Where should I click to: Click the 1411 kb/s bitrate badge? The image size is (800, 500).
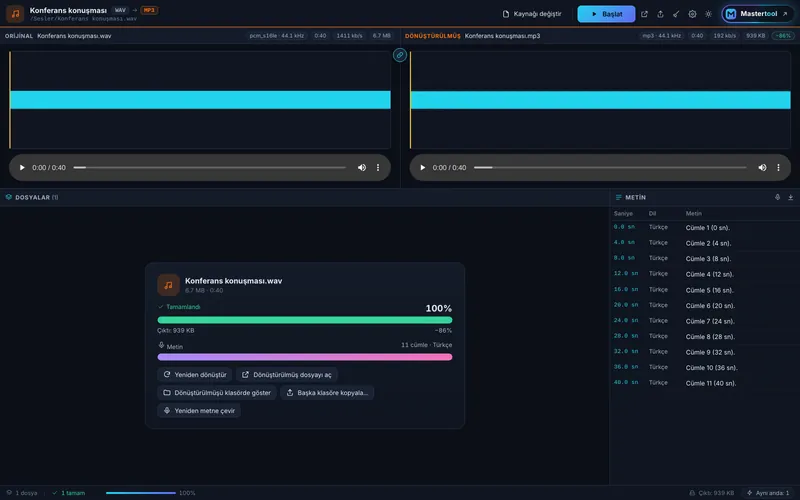click(x=349, y=36)
